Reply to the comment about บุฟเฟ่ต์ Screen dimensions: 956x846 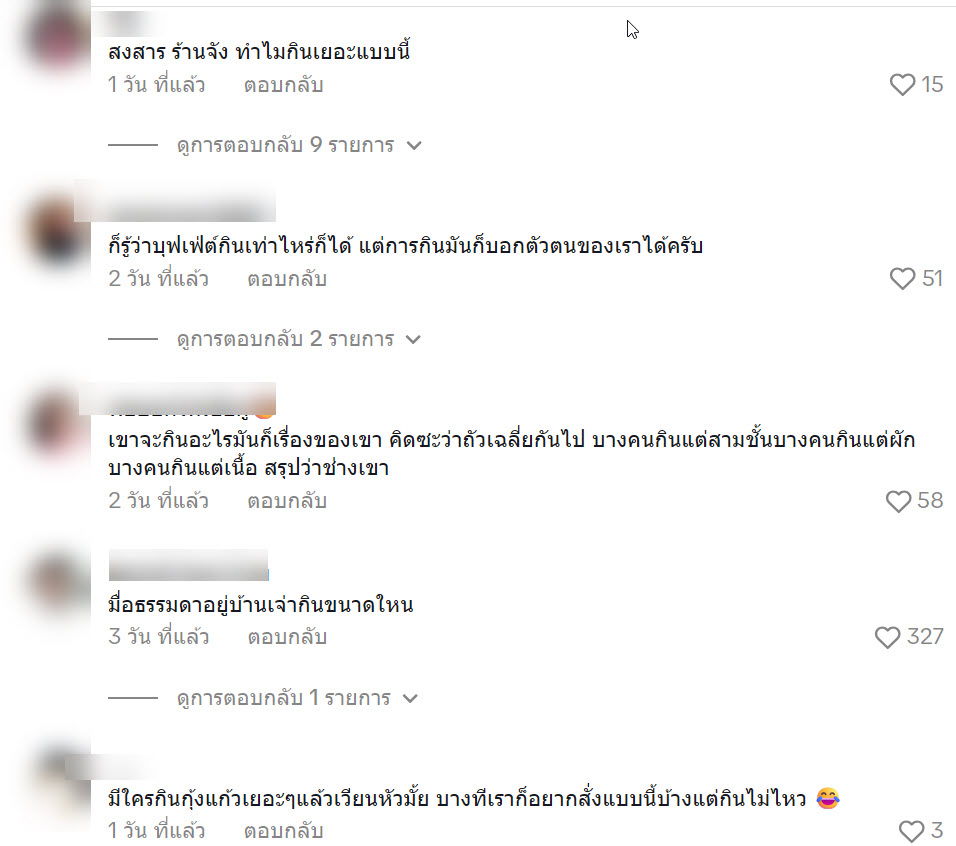[x=287, y=279]
